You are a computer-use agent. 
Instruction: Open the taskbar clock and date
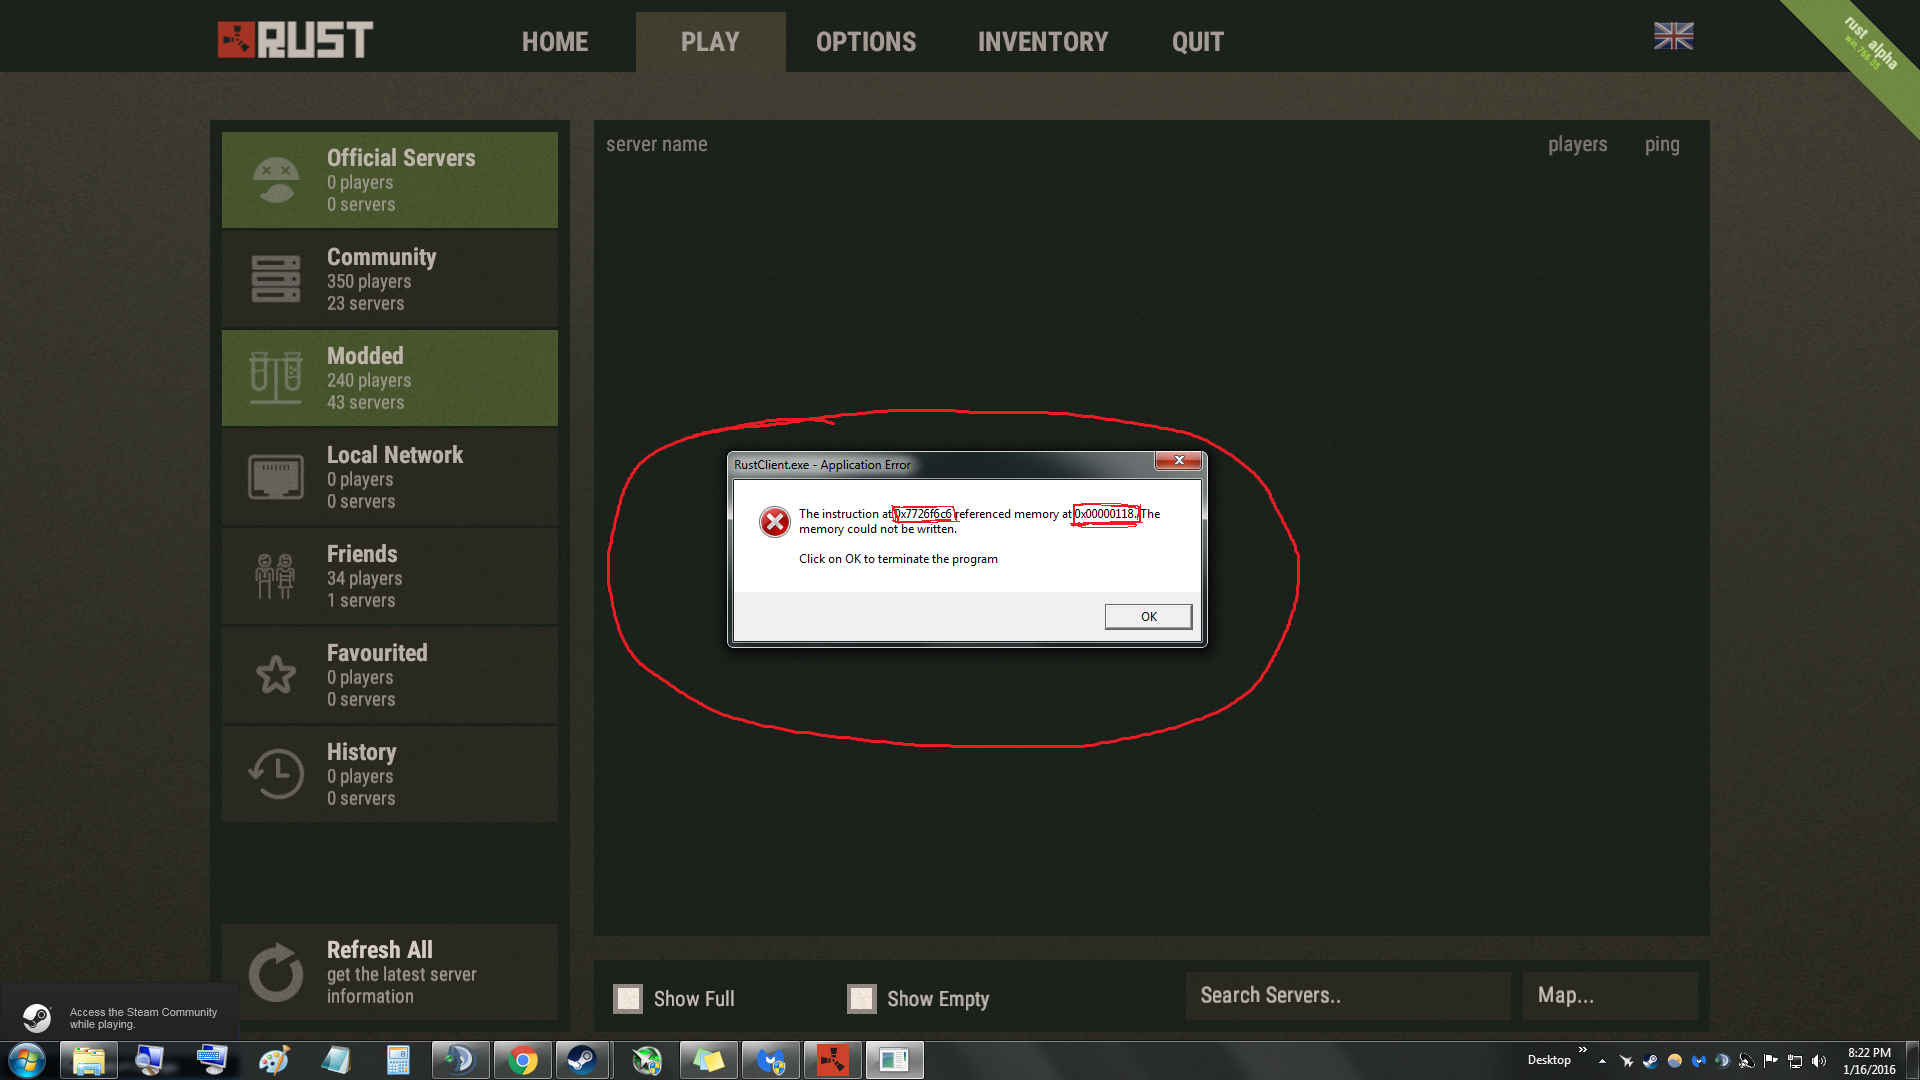click(1869, 1061)
